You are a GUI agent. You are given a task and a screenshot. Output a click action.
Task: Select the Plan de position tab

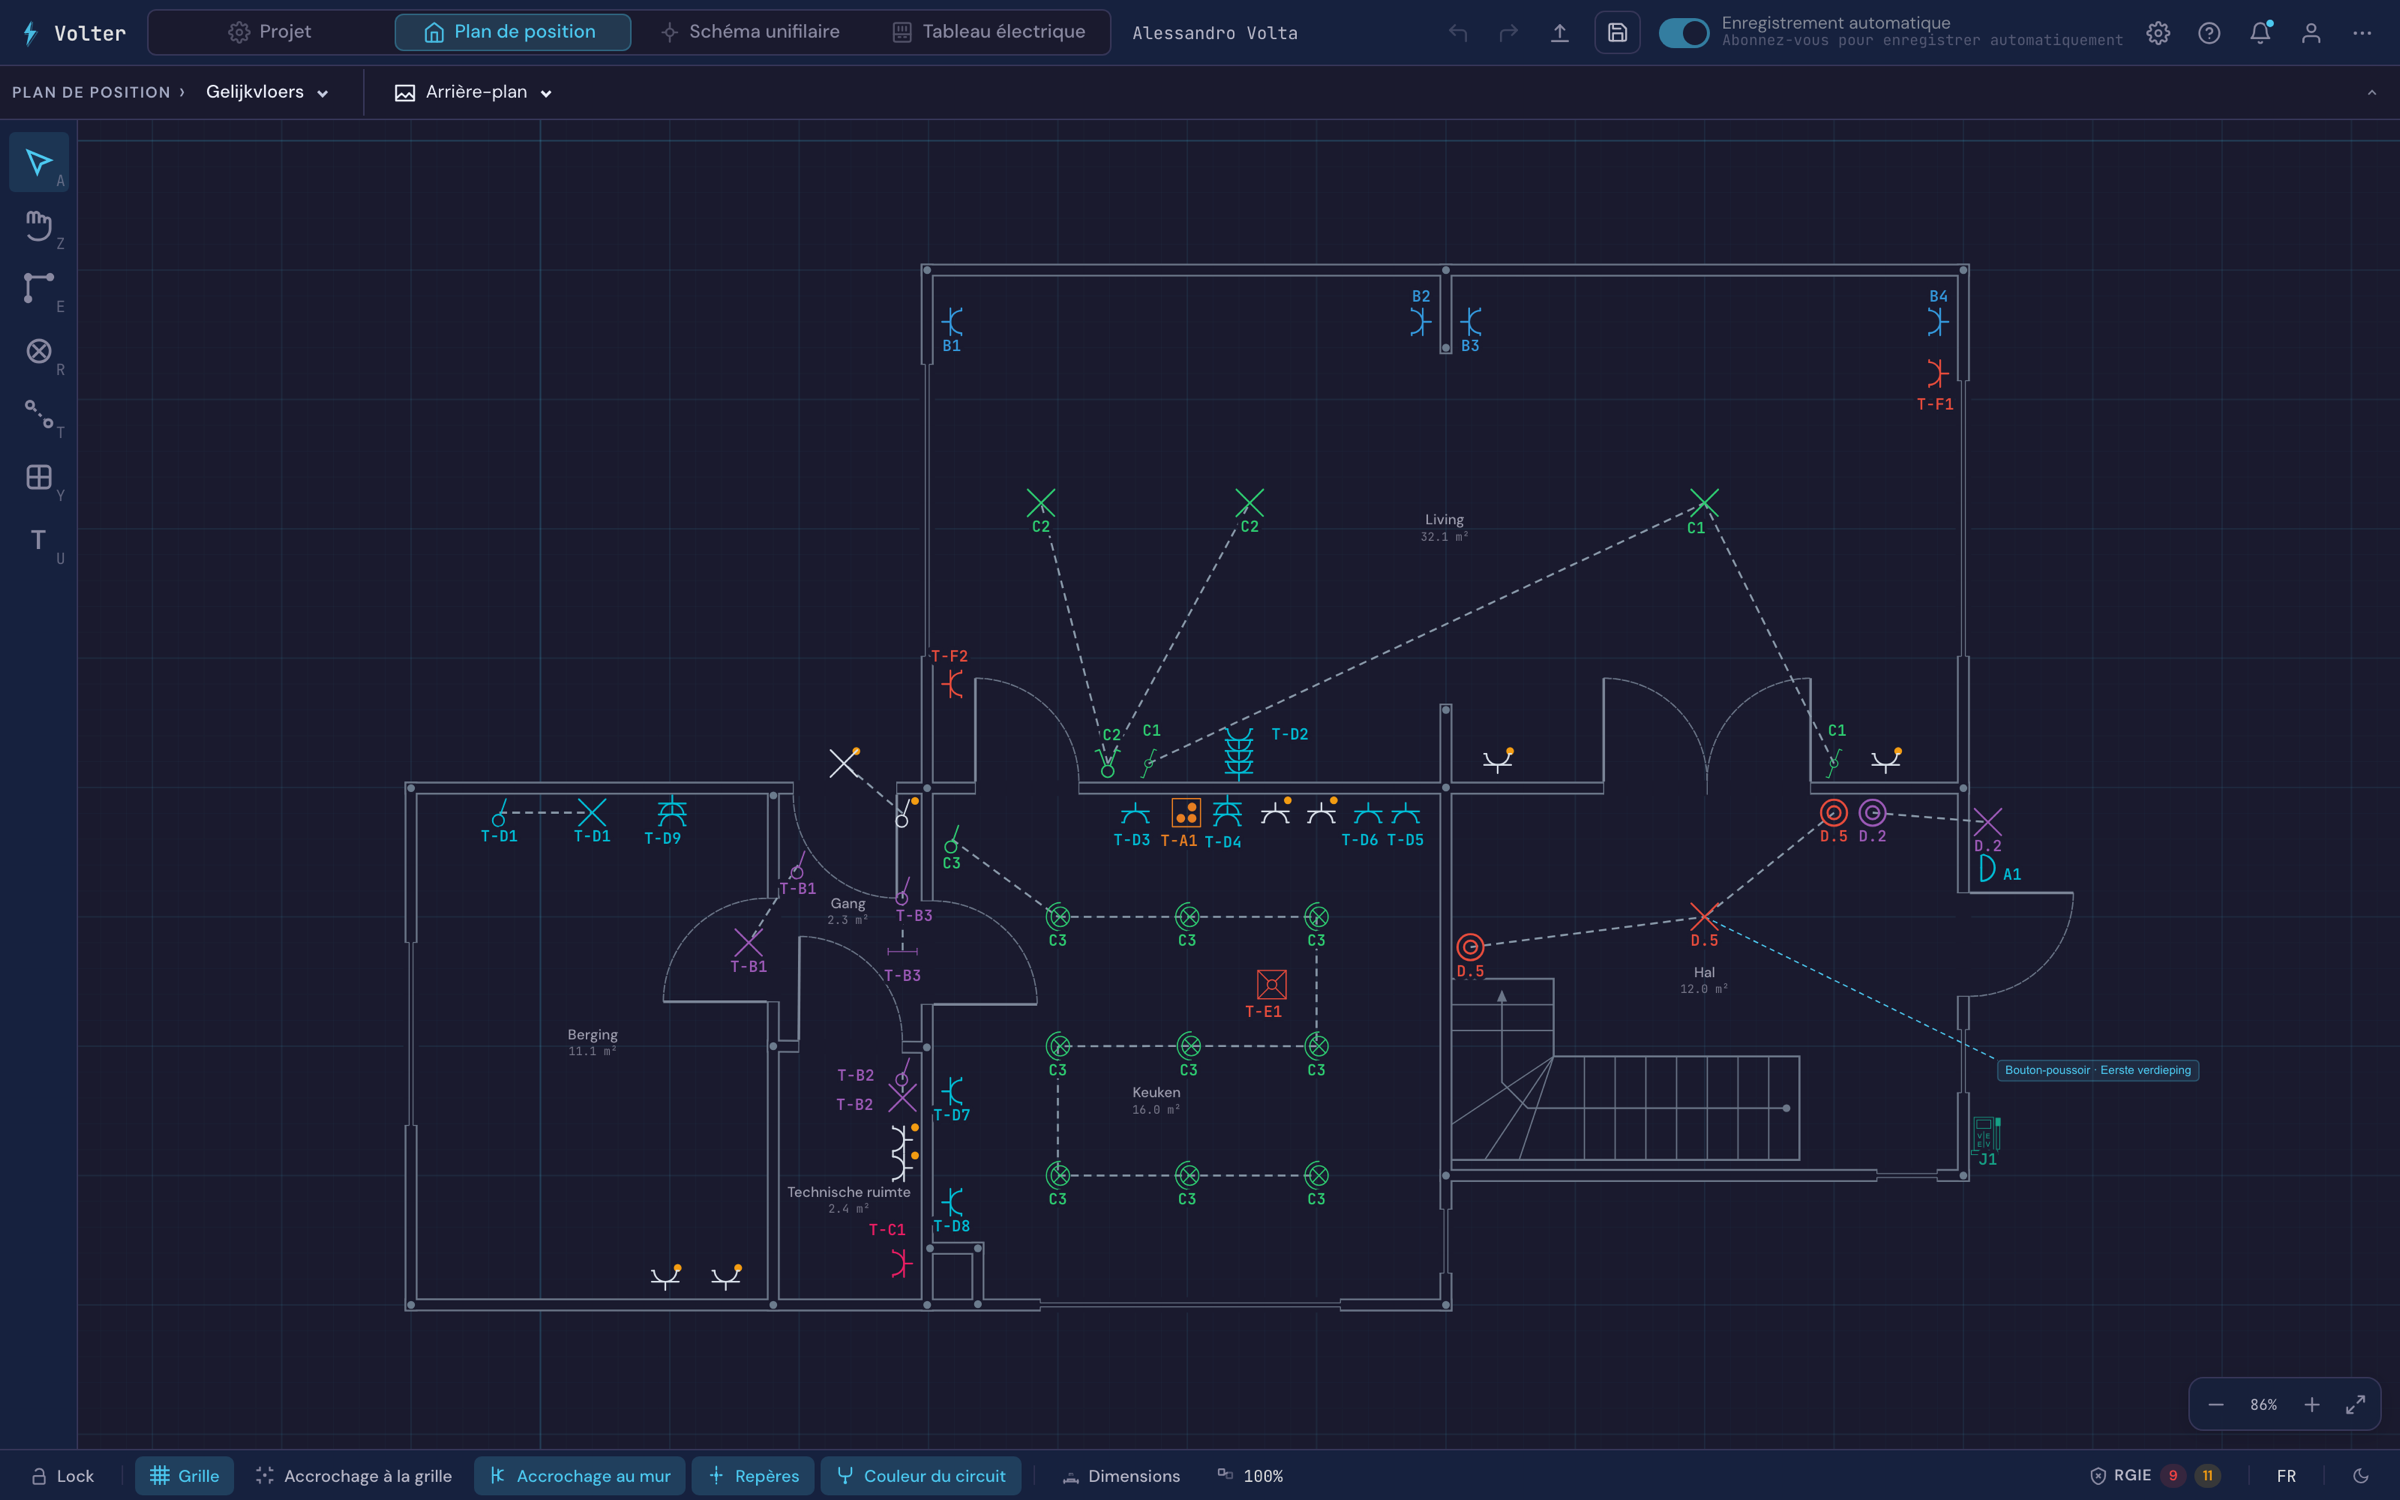pos(512,32)
